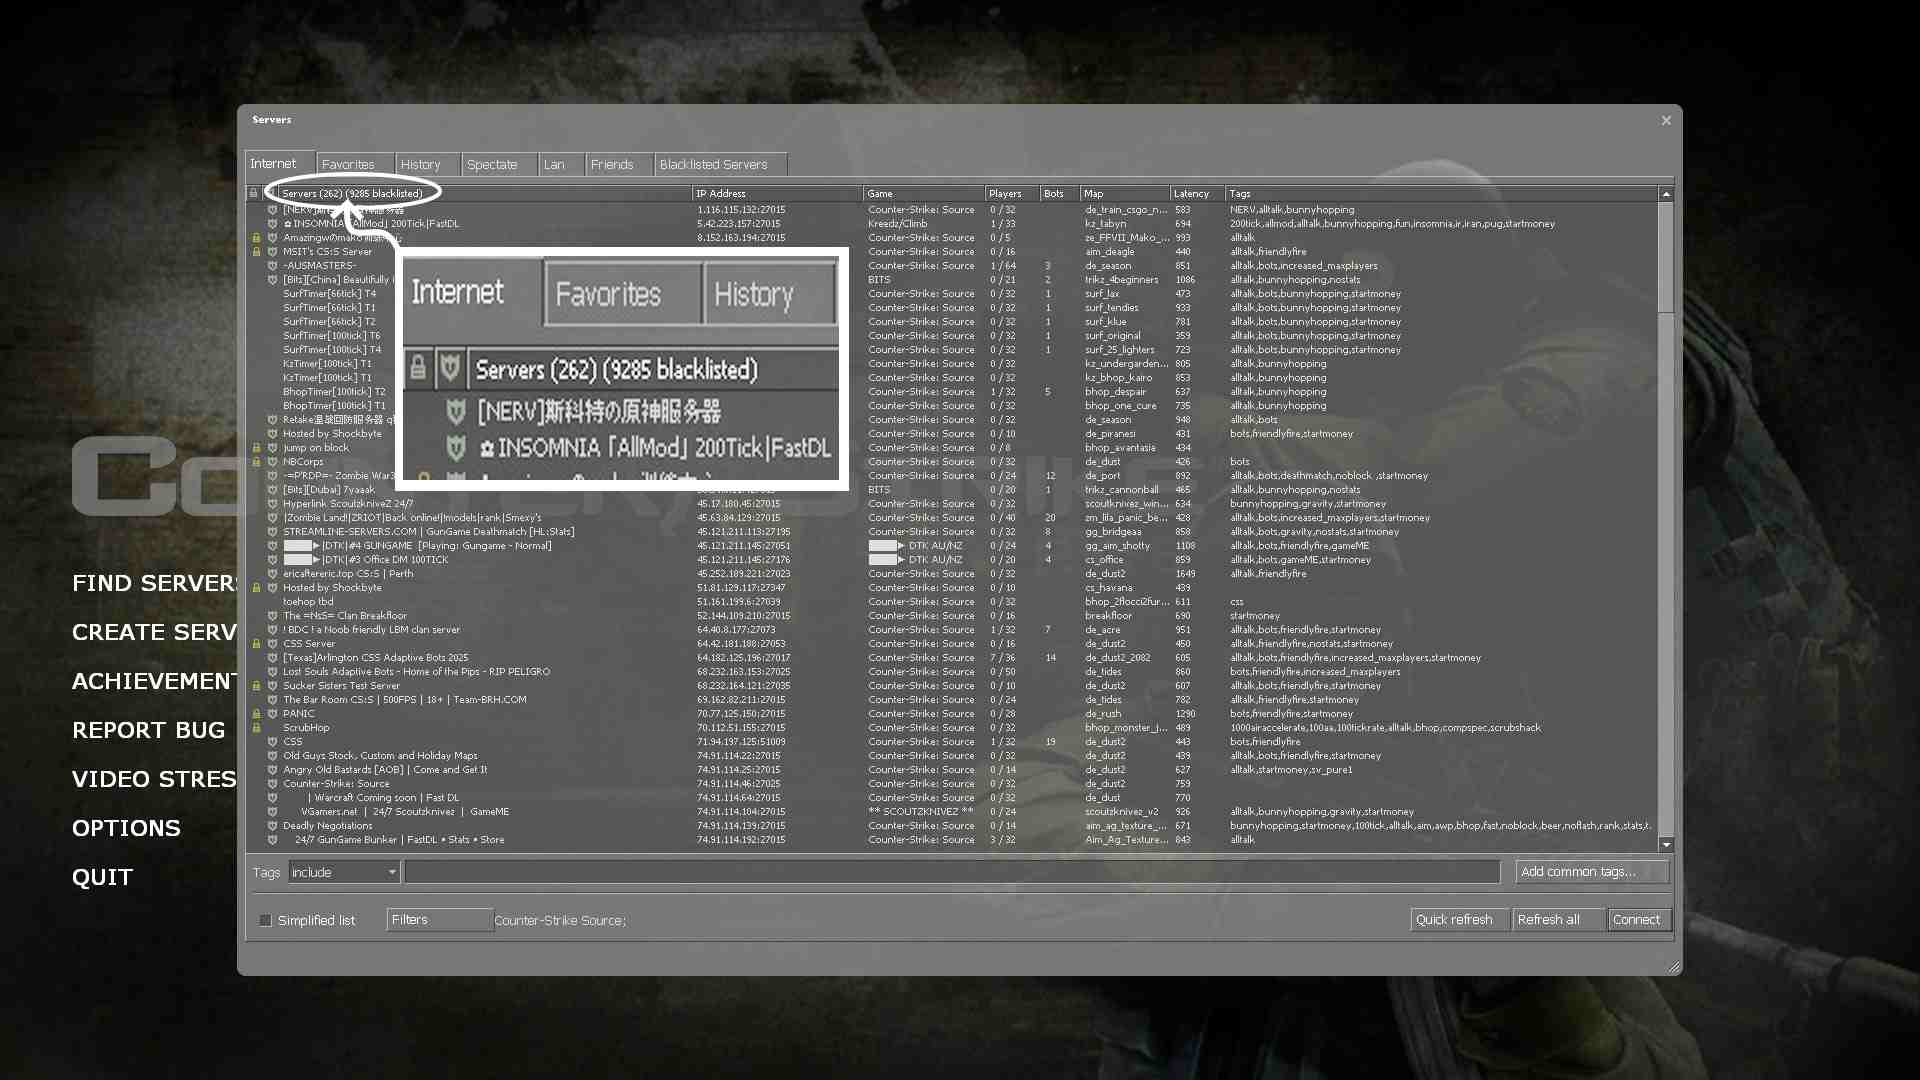Click lock icon beside PANIC server

(x=256, y=714)
